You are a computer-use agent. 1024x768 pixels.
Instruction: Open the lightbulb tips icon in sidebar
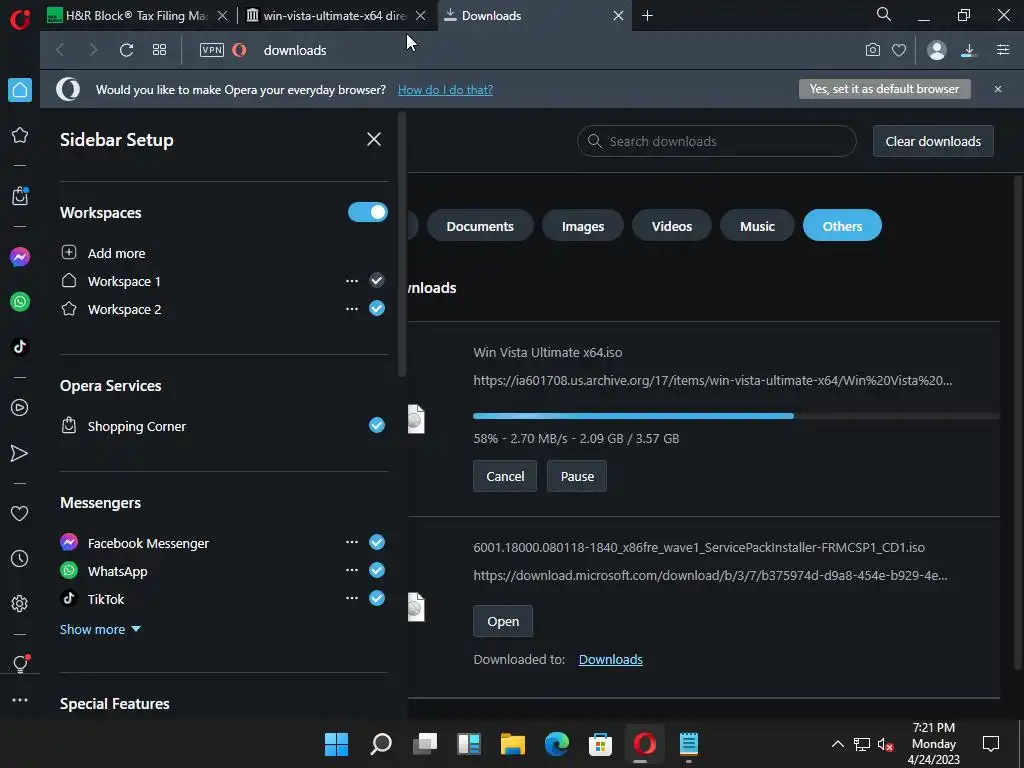20,664
